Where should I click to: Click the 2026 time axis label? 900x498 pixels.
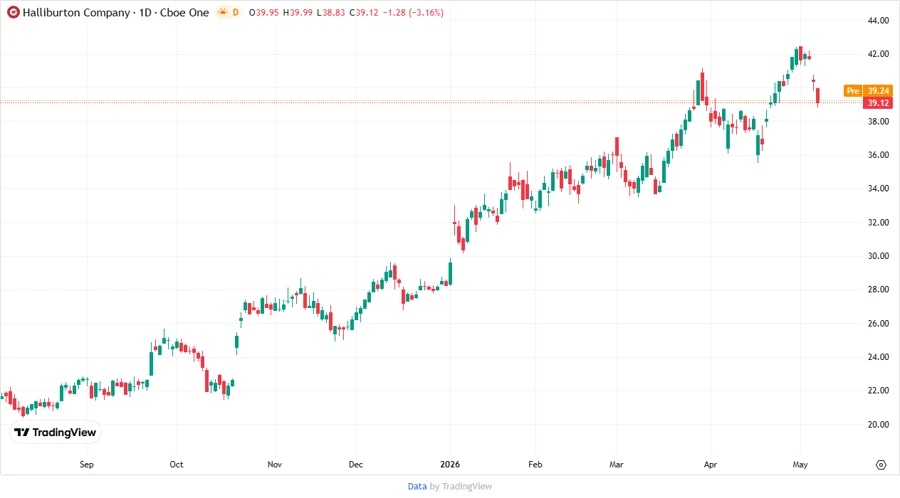450,464
